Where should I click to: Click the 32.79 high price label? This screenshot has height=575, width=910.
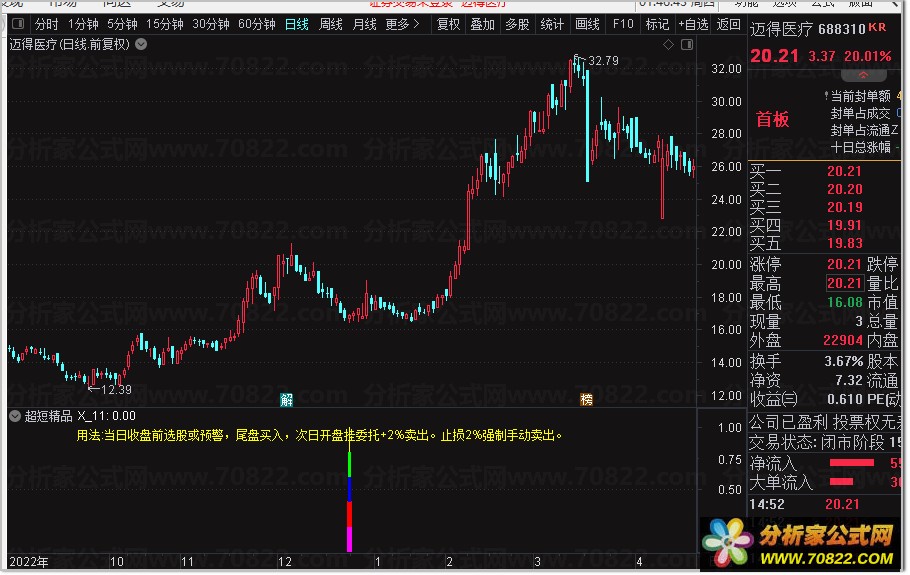click(604, 60)
